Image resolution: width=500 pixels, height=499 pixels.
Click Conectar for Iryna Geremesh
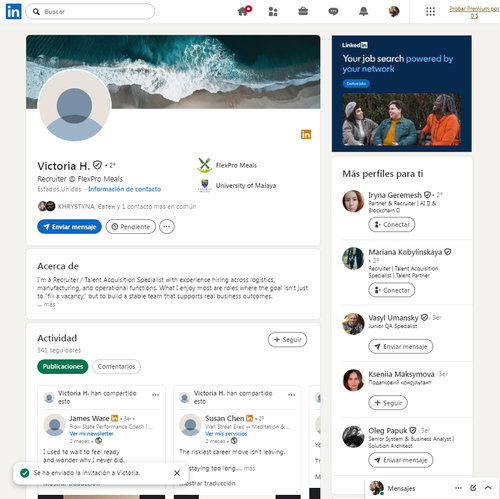[x=392, y=224]
